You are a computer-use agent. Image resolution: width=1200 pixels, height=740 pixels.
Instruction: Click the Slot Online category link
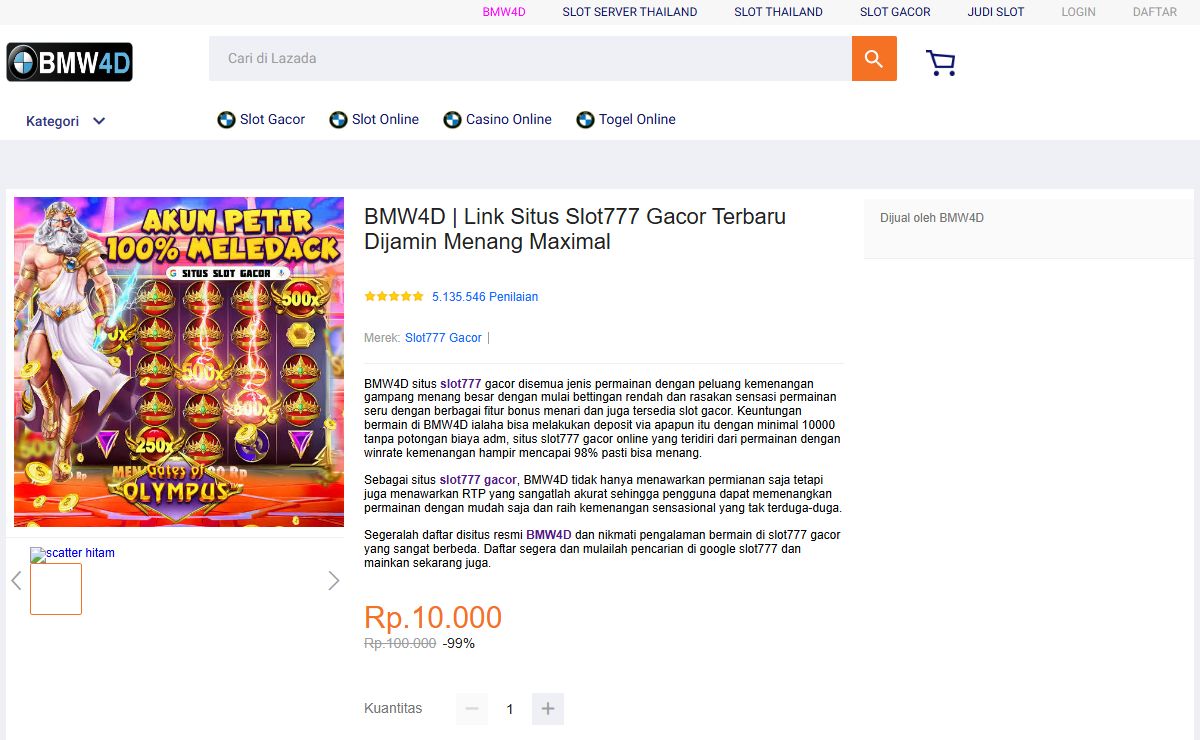(x=375, y=119)
